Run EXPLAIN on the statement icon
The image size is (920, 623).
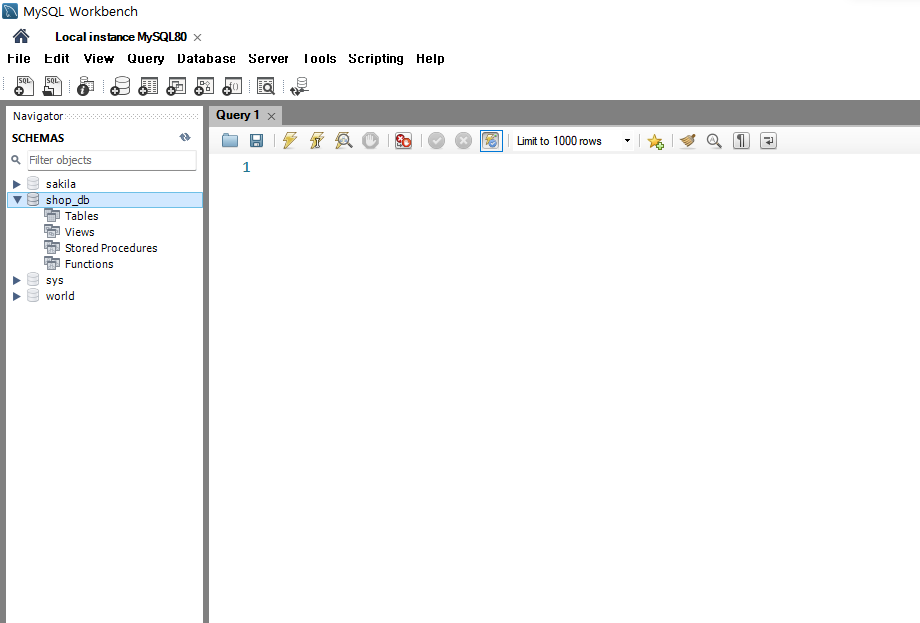[x=344, y=141]
